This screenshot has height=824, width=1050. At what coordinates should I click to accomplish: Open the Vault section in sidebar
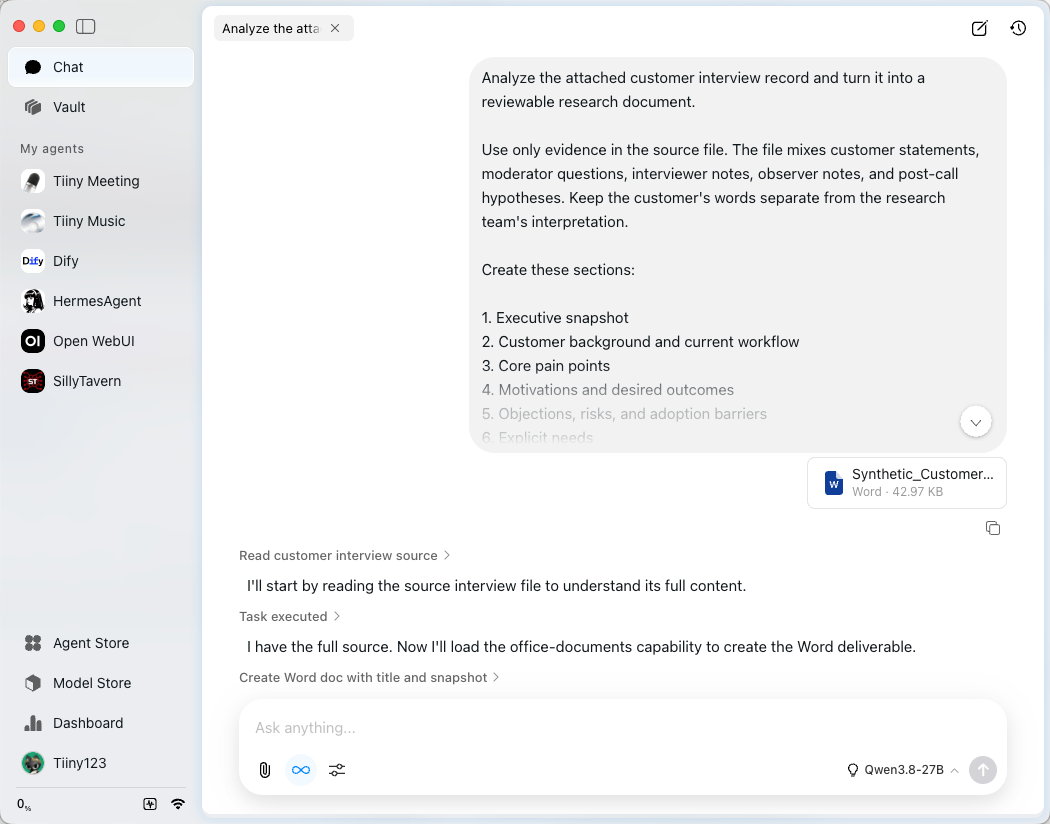100,107
